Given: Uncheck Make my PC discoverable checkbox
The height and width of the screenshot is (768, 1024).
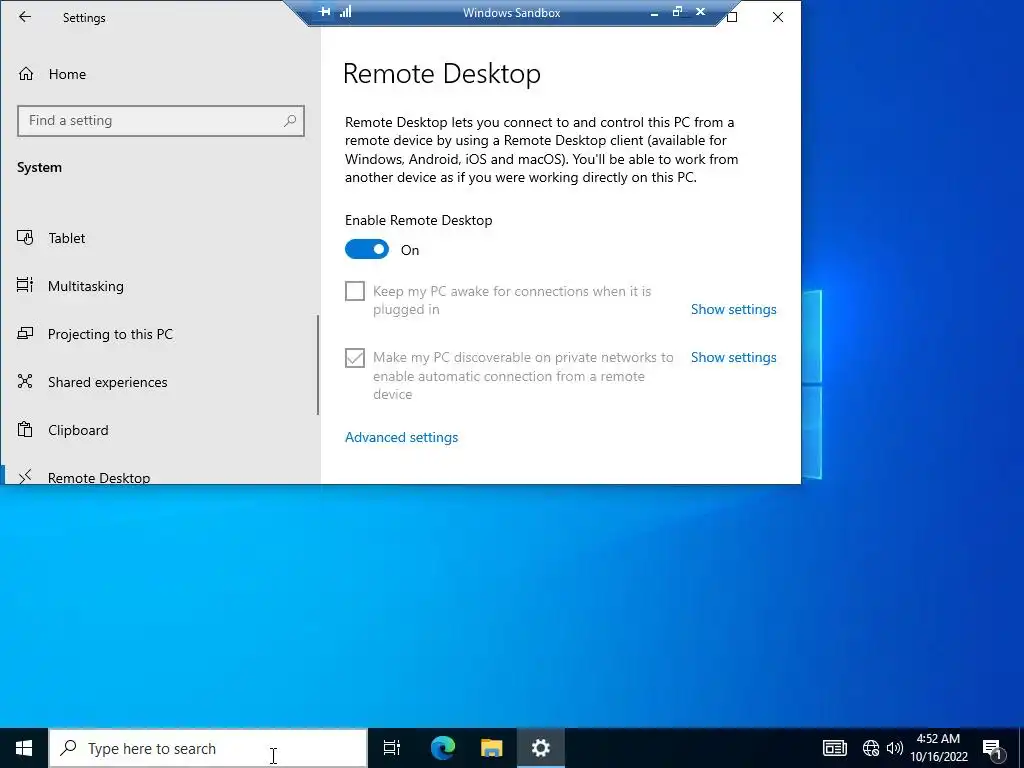Looking at the screenshot, I should coord(355,357).
